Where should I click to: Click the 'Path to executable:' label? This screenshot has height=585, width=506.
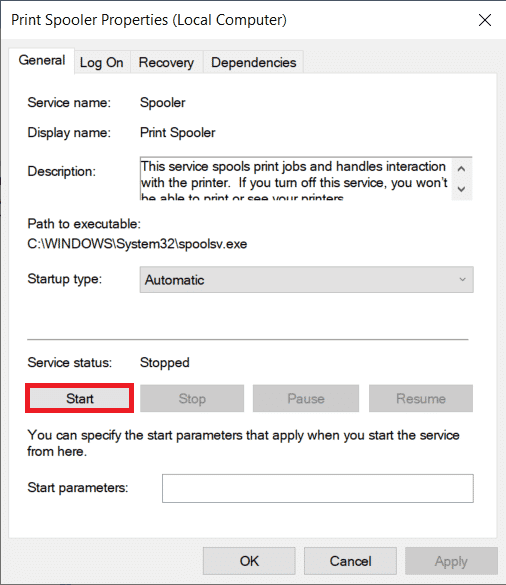pos(84,224)
